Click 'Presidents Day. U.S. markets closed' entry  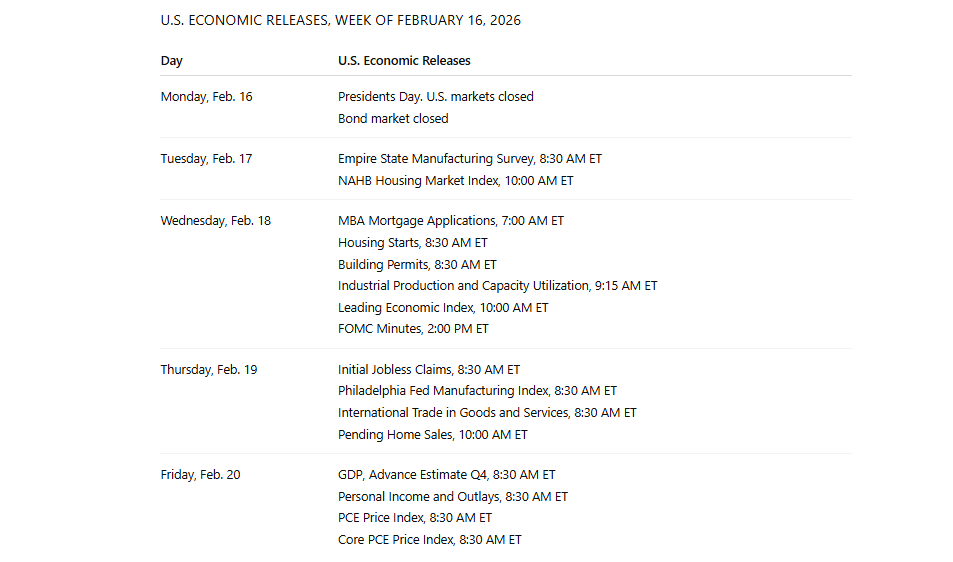[x=435, y=97]
